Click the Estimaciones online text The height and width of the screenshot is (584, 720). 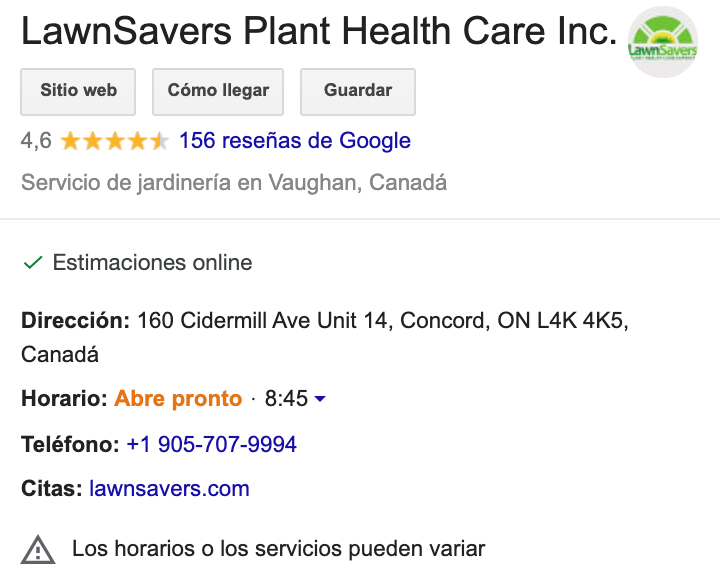coord(152,263)
